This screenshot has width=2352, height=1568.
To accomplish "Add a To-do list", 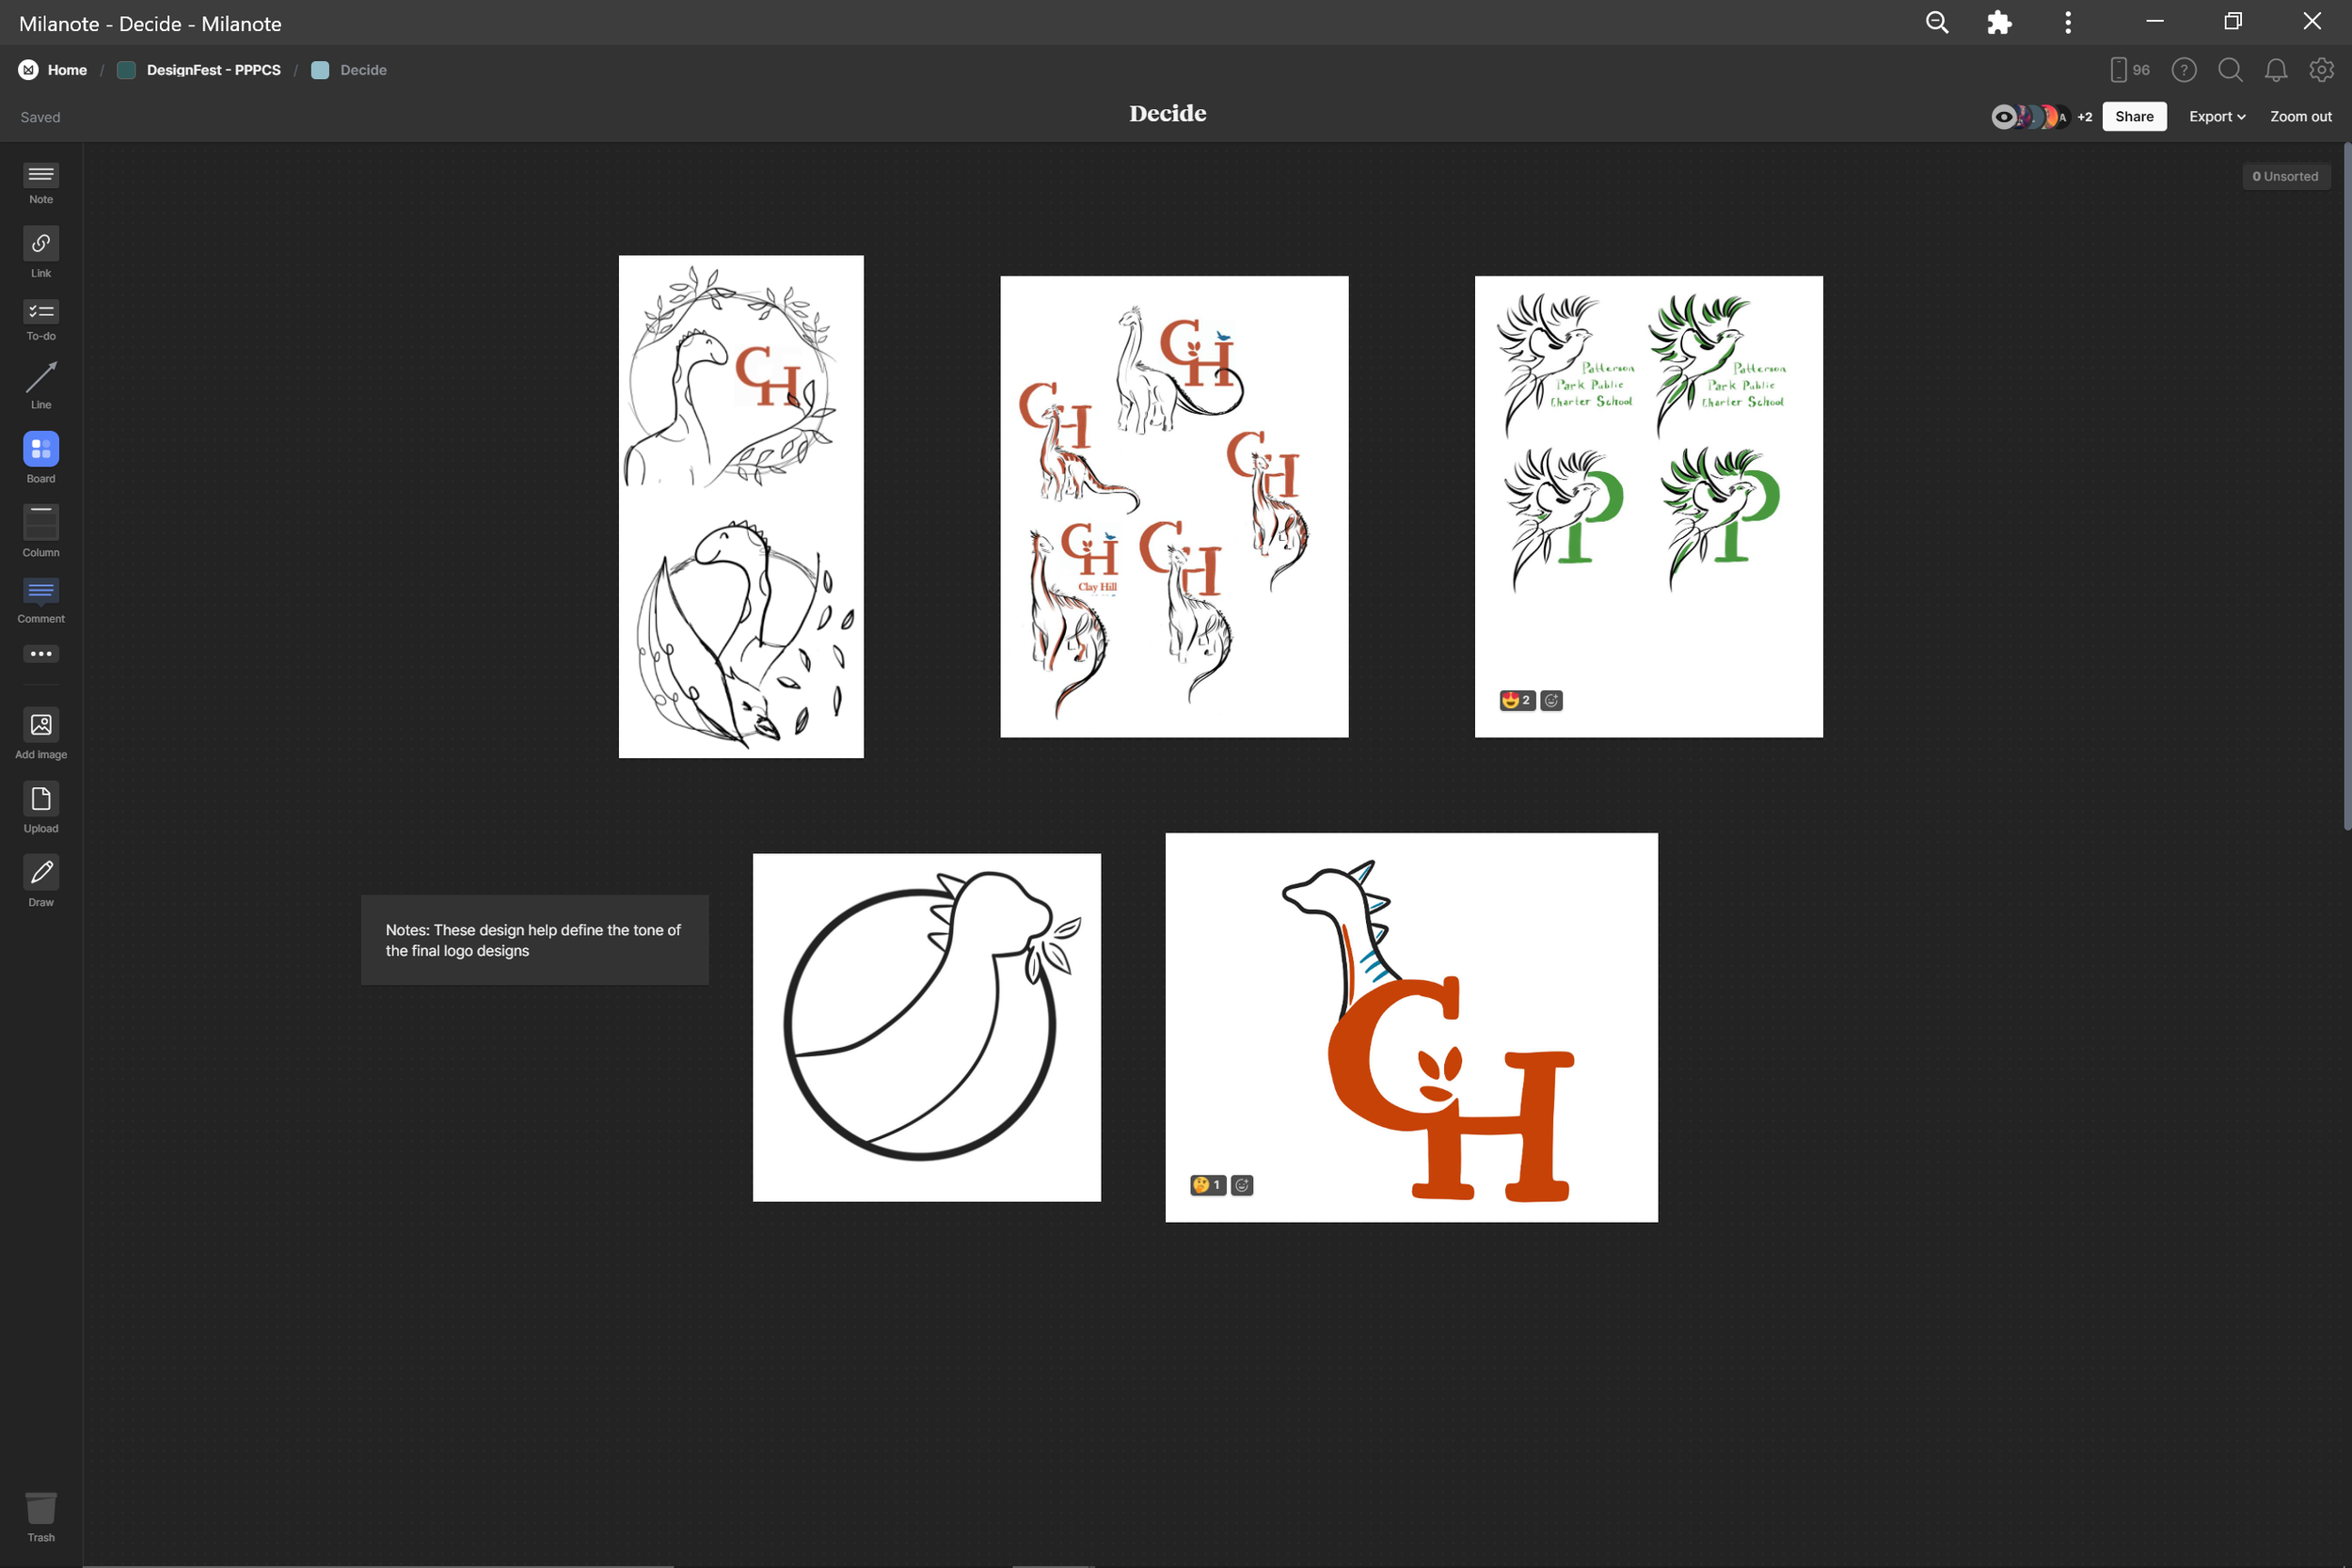I will (x=41, y=321).
